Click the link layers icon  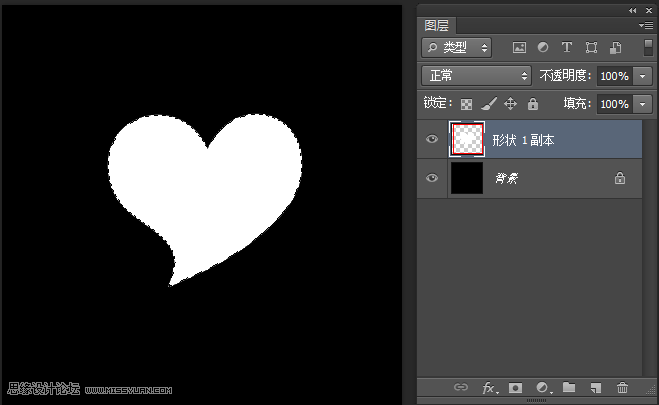tap(461, 387)
